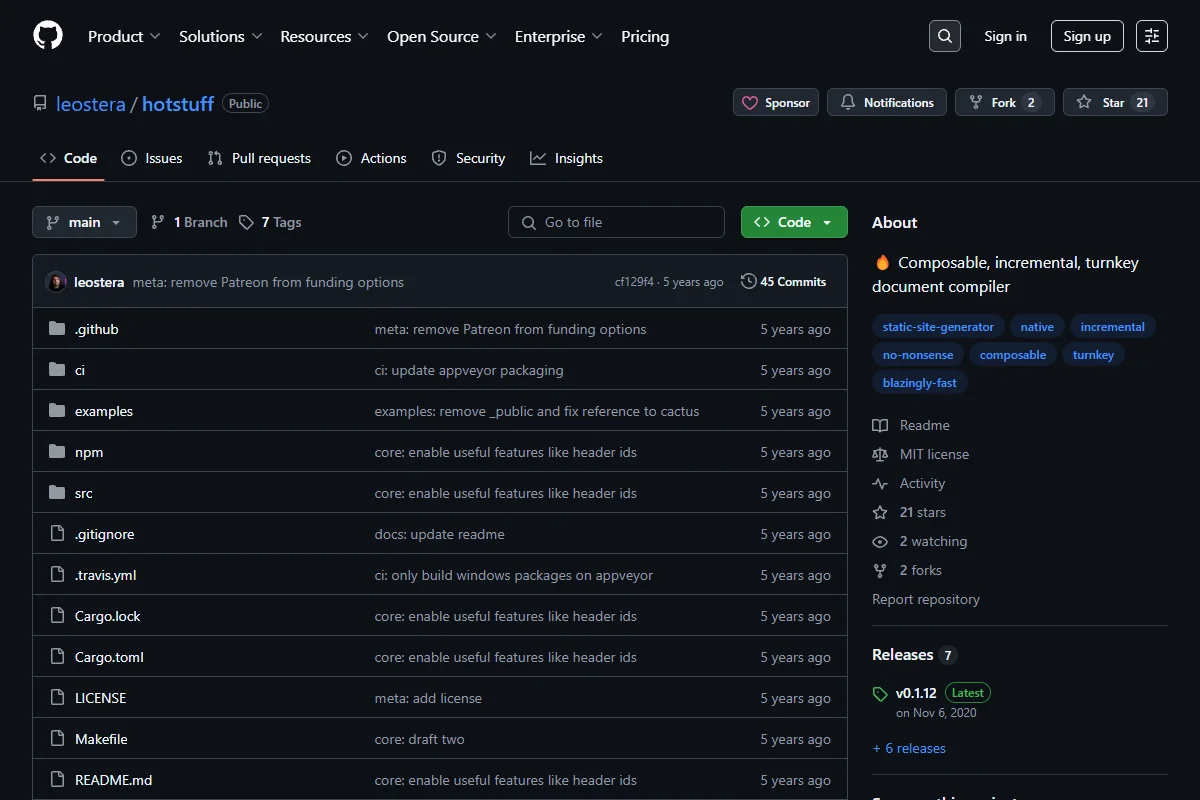Viewport: 1200px width, 800px height.
Task: Select the tag icon next to 7 Tags
Action: coord(246,222)
